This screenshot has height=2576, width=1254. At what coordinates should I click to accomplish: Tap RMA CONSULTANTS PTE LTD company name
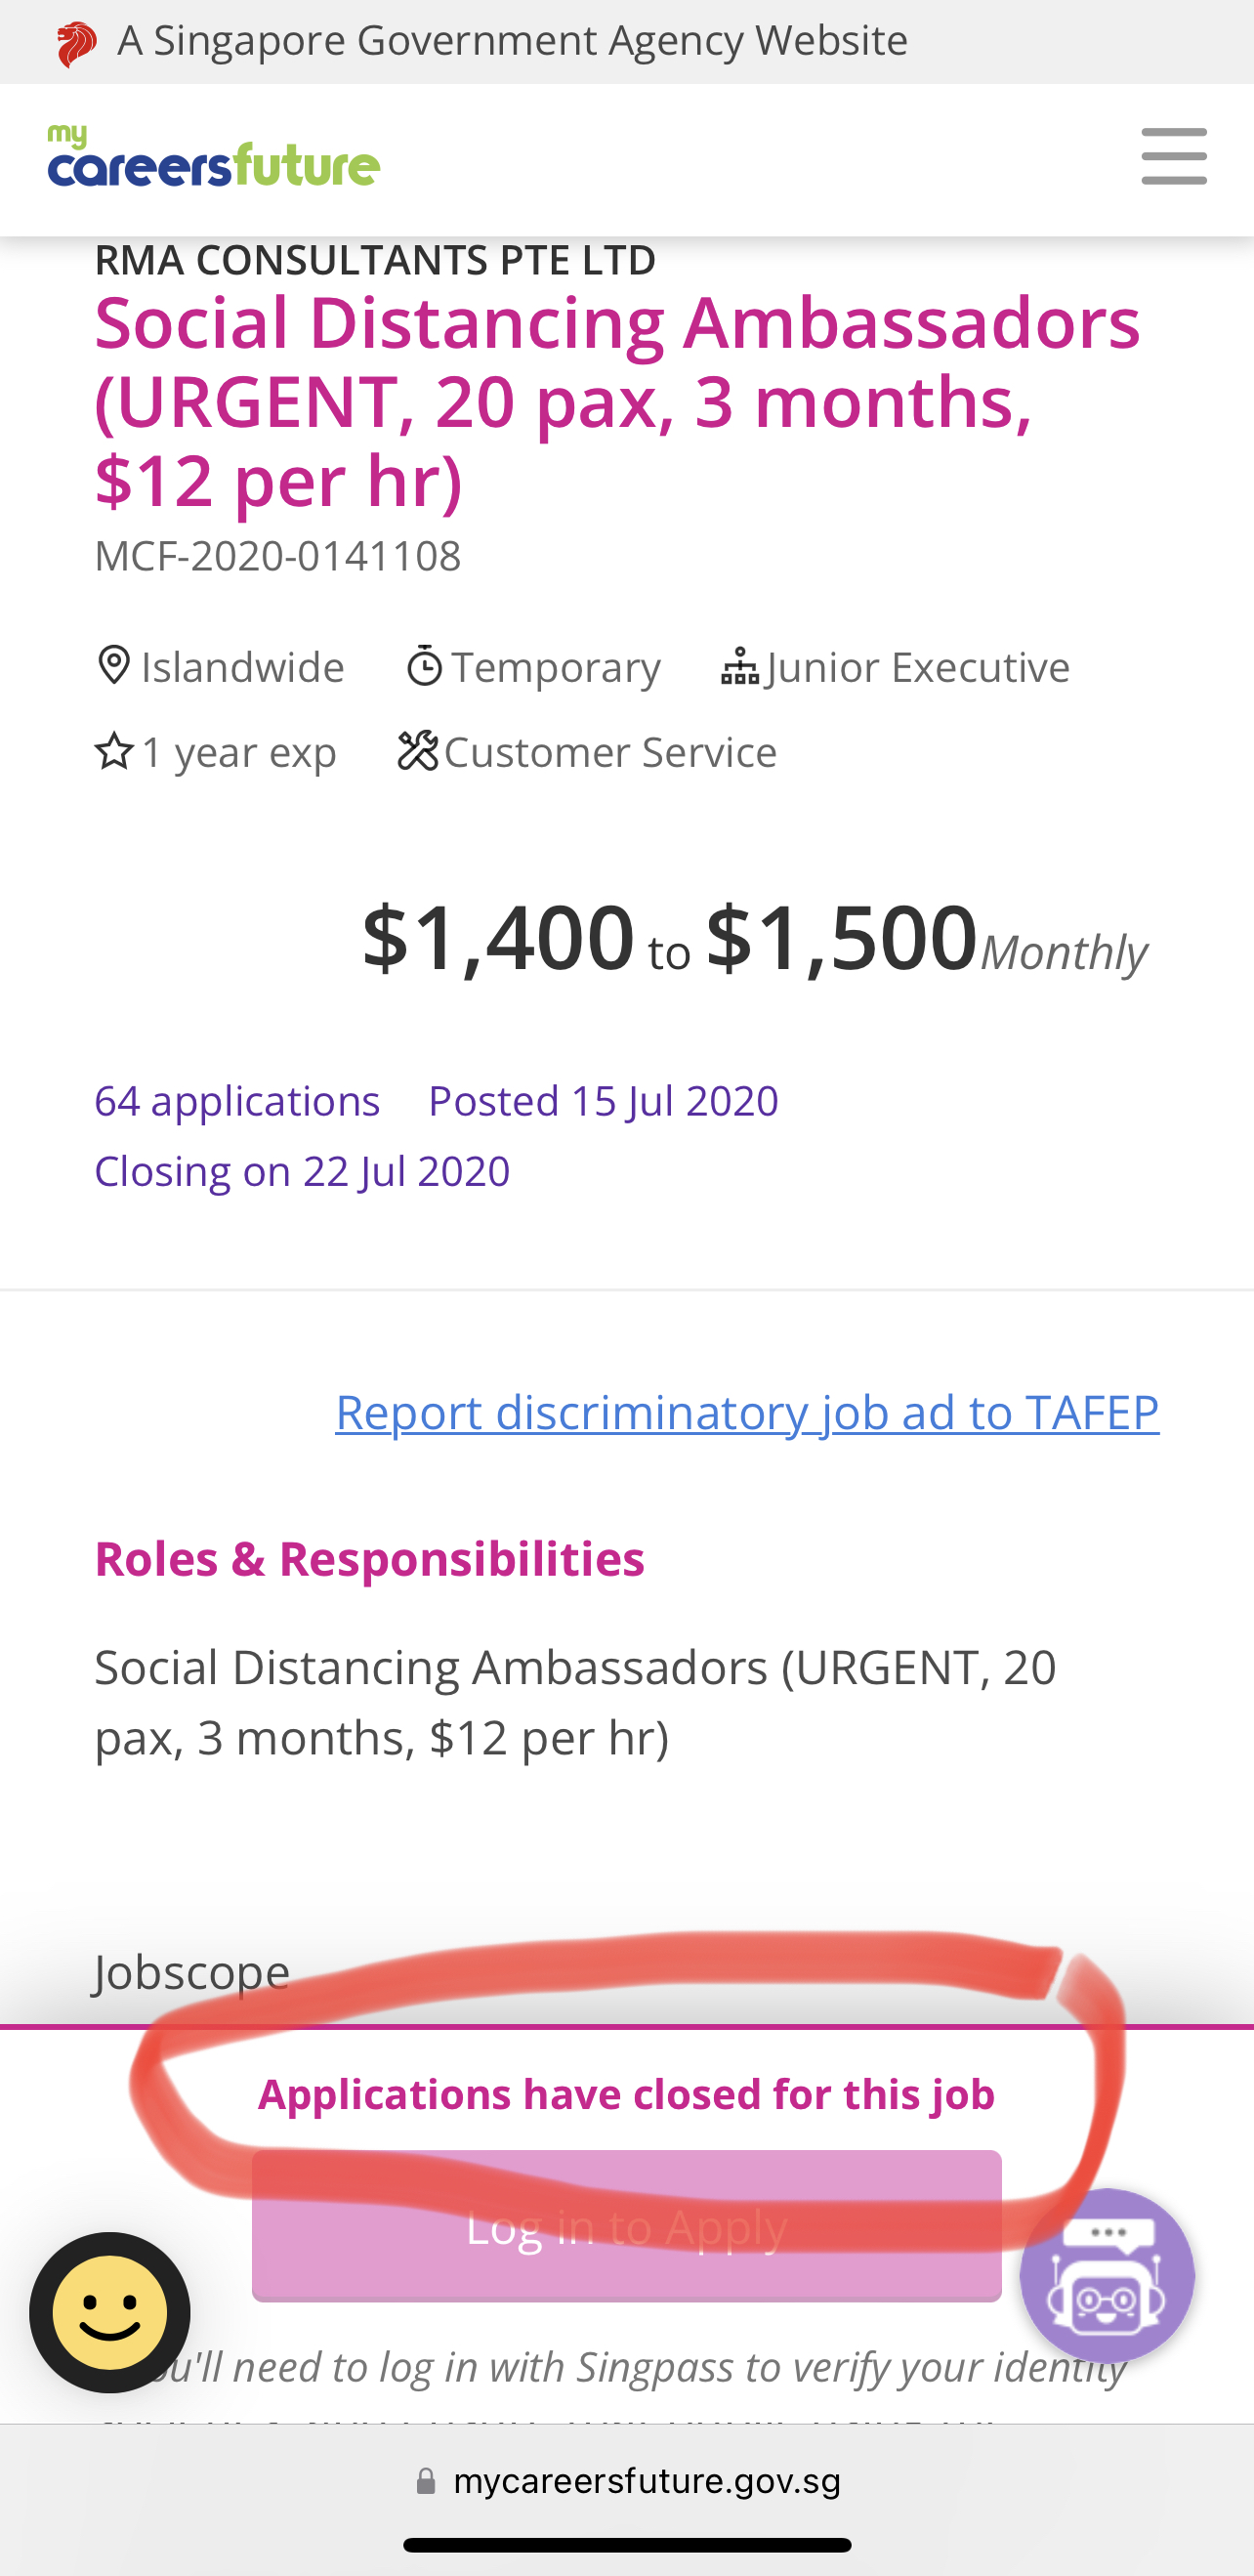[x=375, y=260]
